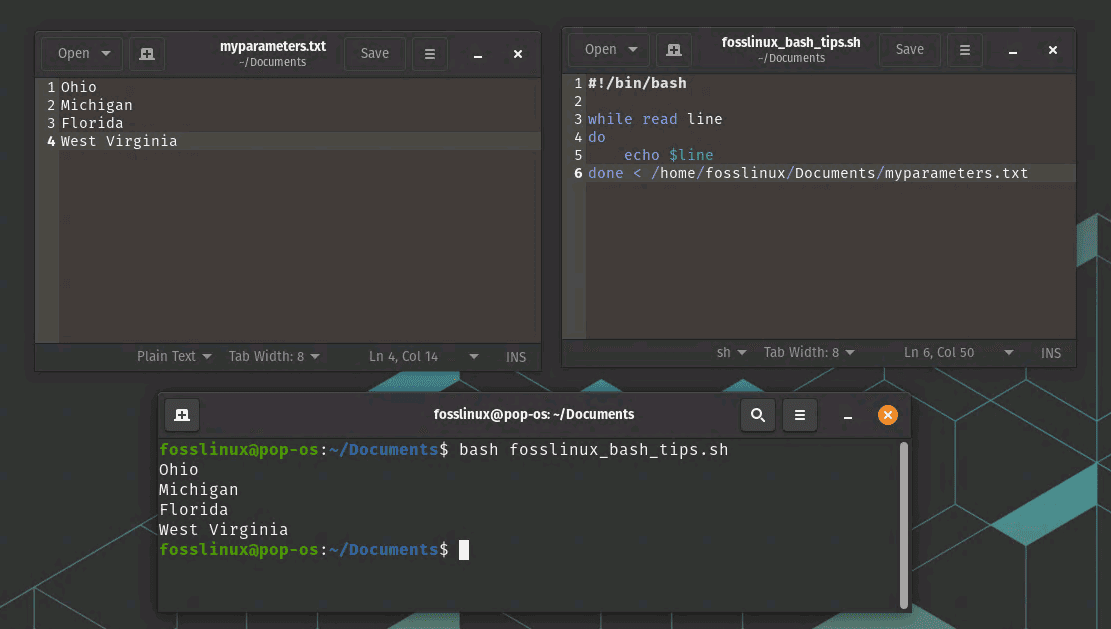This screenshot has height=629, width=1111.
Task: Save the myparameters.txt file
Action: pos(374,54)
